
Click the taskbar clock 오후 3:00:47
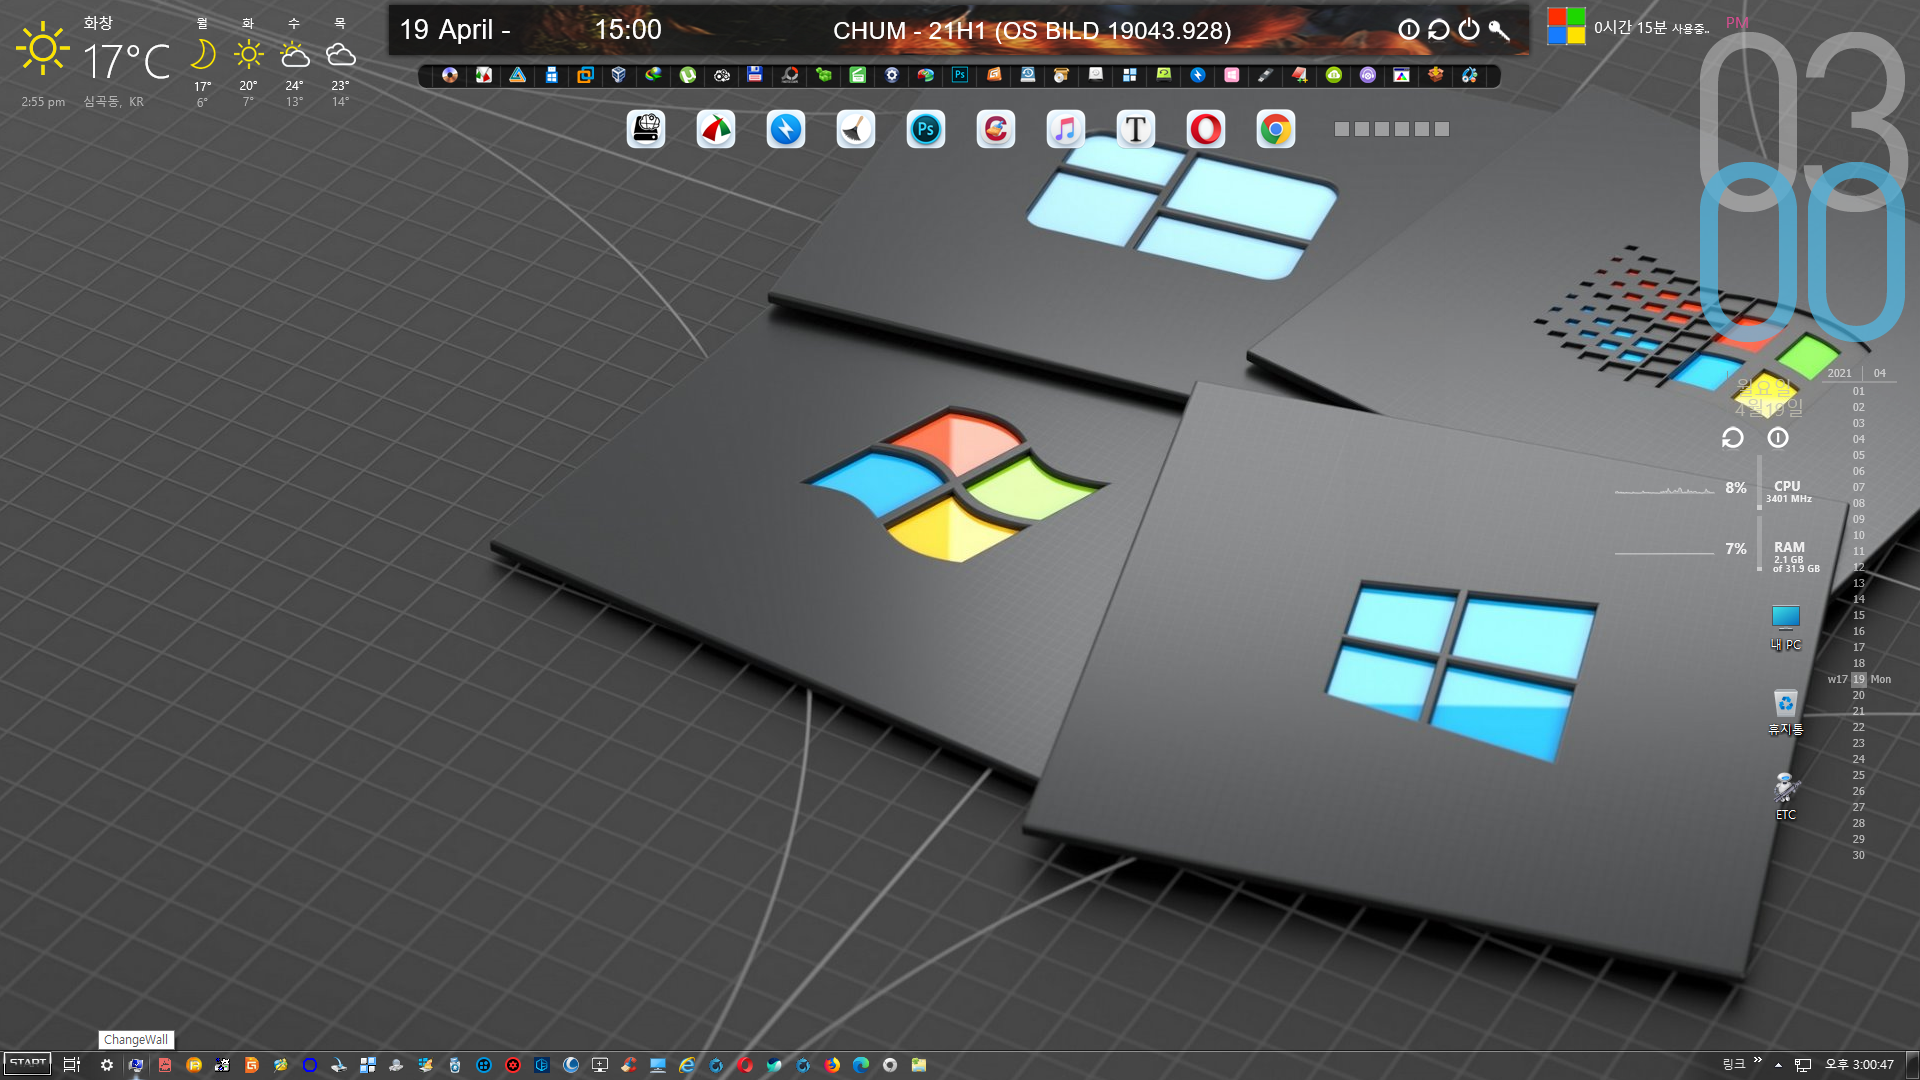[x=1860, y=1065]
